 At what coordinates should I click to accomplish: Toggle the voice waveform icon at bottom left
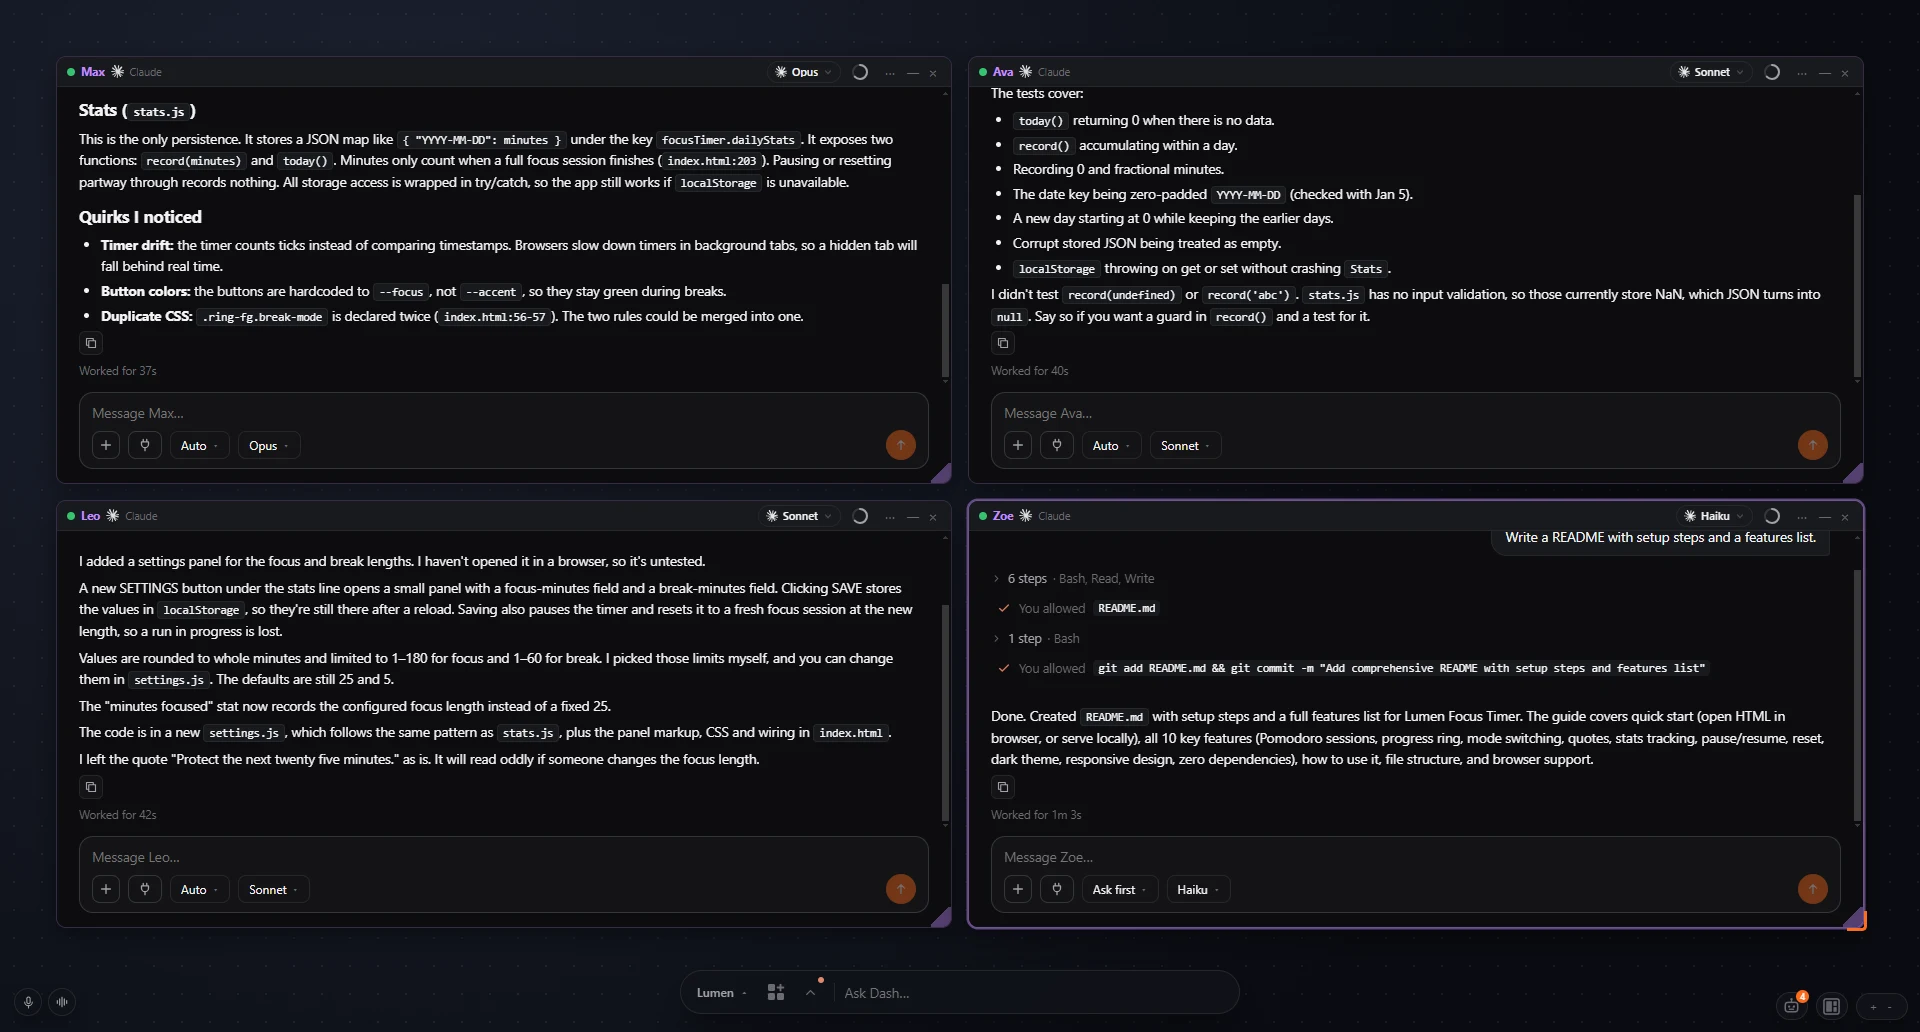(x=62, y=1002)
